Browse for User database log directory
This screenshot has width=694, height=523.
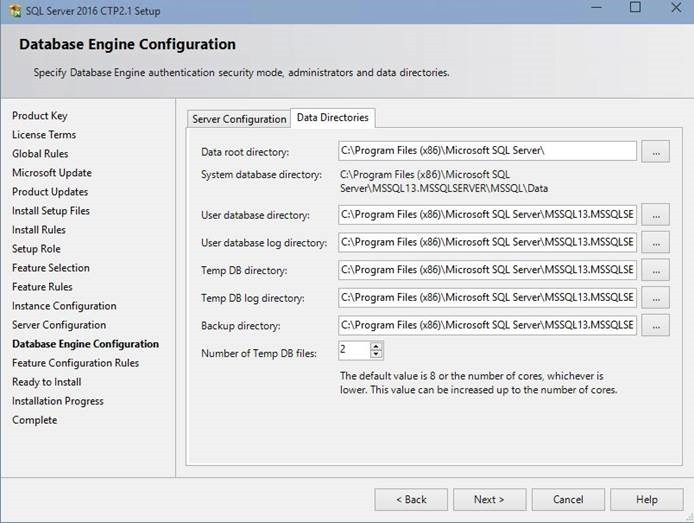coord(655,242)
